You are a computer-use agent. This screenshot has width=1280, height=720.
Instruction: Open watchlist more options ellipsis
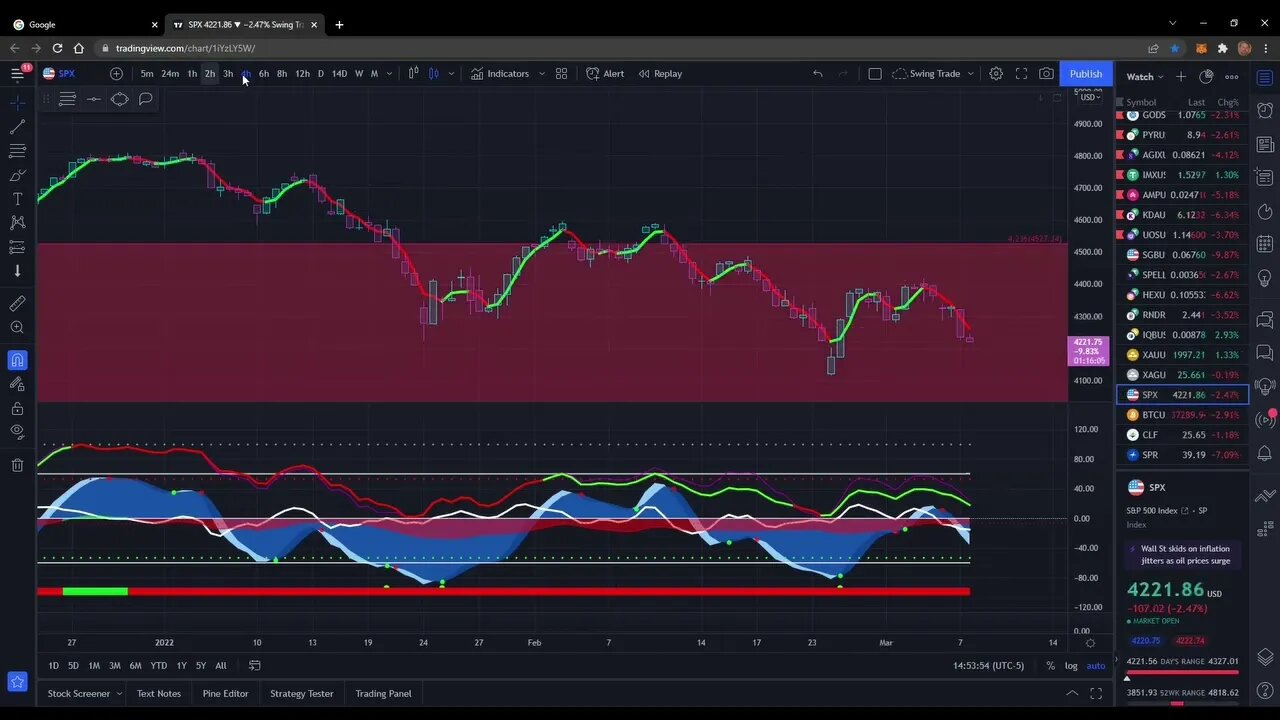point(1232,76)
